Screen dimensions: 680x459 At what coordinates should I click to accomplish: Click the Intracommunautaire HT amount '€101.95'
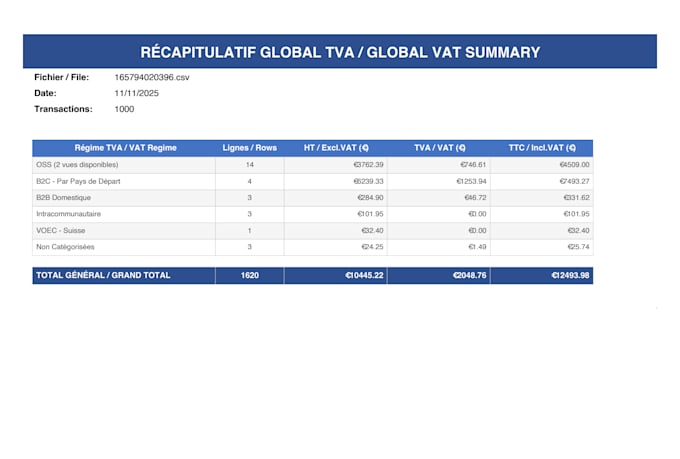(x=370, y=214)
